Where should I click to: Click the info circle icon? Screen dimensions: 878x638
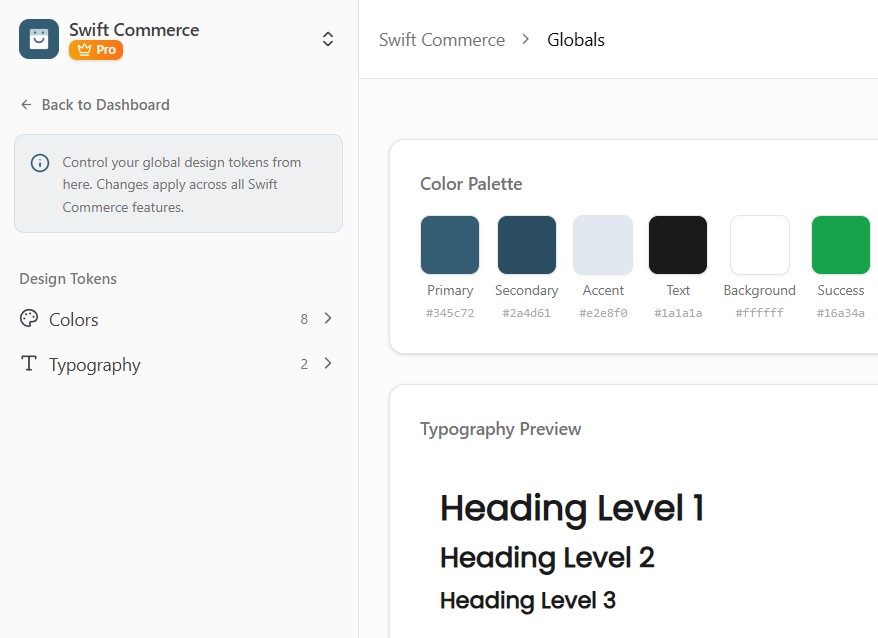(x=40, y=163)
